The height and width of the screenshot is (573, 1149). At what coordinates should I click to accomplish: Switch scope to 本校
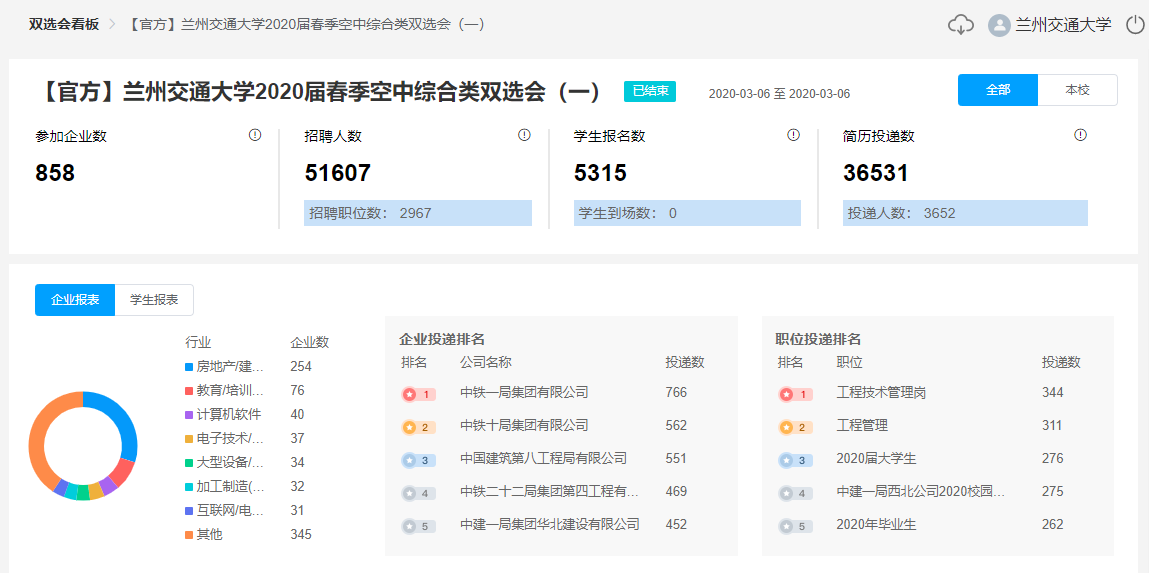click(1077, 90)
